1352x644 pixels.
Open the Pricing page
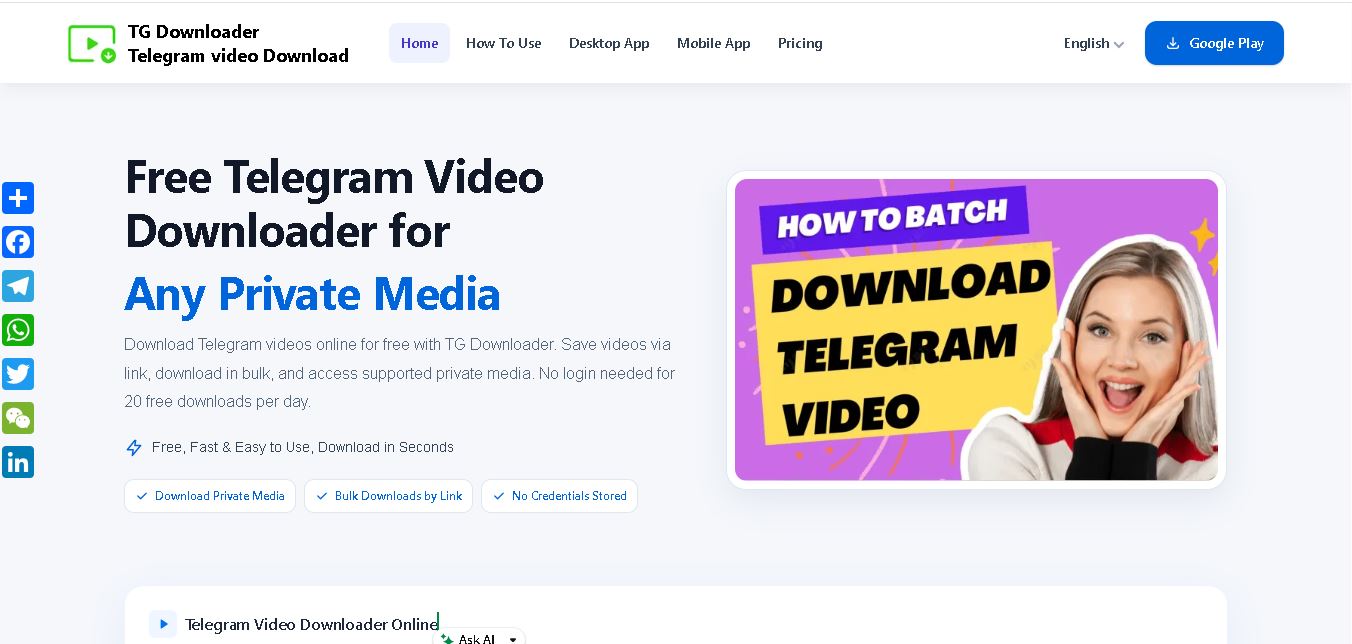pos(800,43)
